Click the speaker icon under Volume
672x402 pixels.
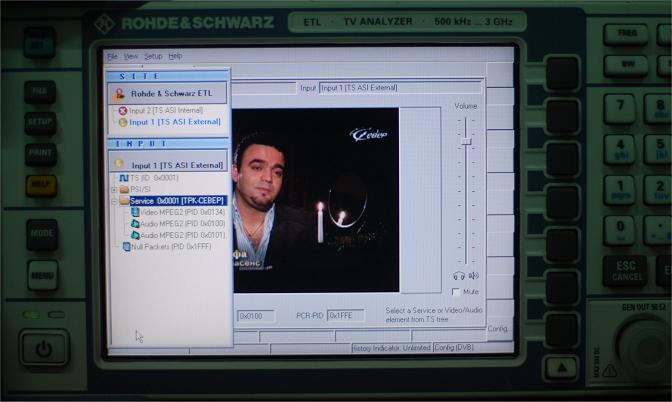tap(474, 275)
